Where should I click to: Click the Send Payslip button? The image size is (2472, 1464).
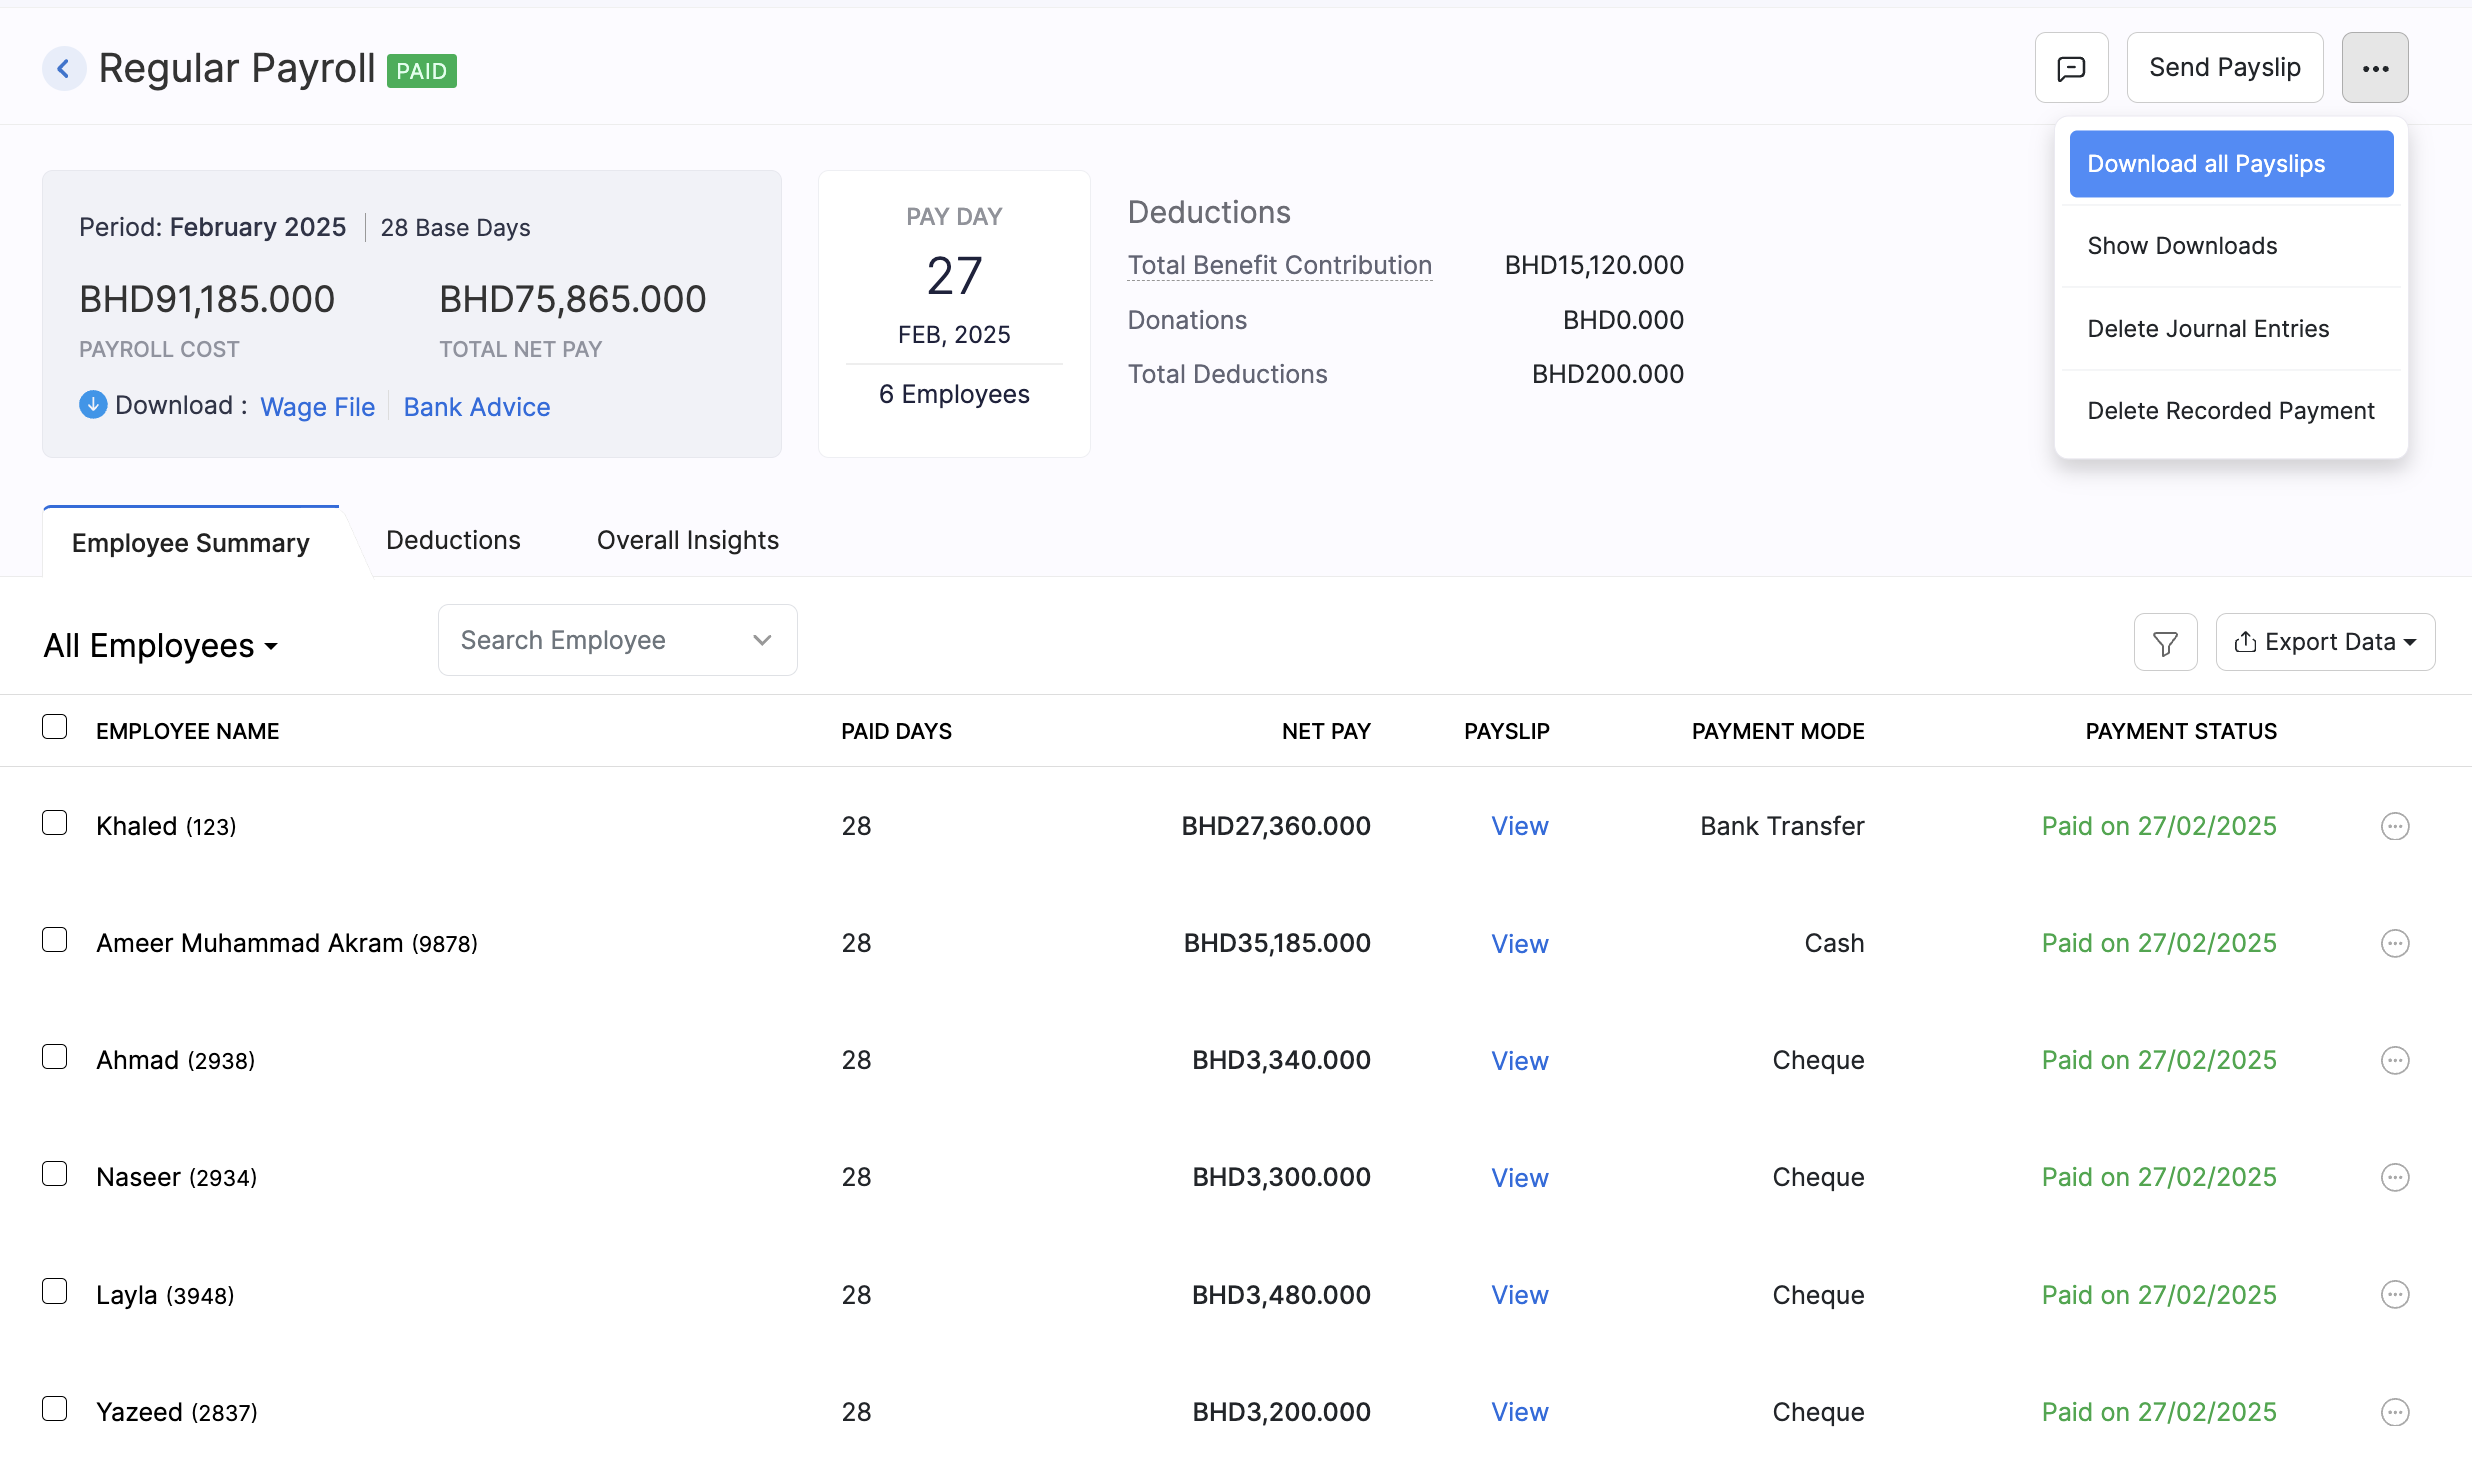click(x=2224, y=67)
